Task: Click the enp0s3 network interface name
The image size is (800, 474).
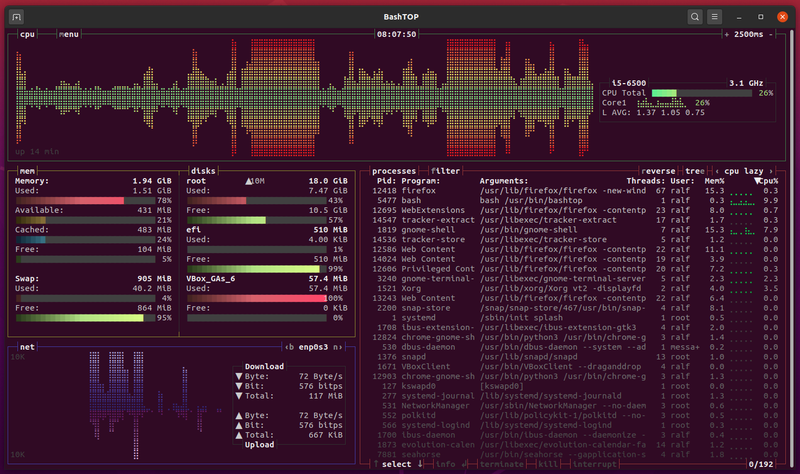Action: point(313,347)
